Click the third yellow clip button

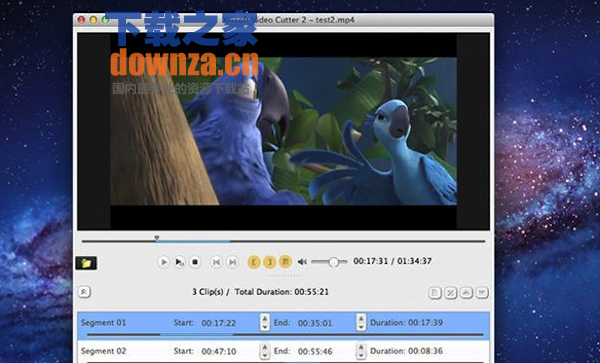click(x=285, y=262)
